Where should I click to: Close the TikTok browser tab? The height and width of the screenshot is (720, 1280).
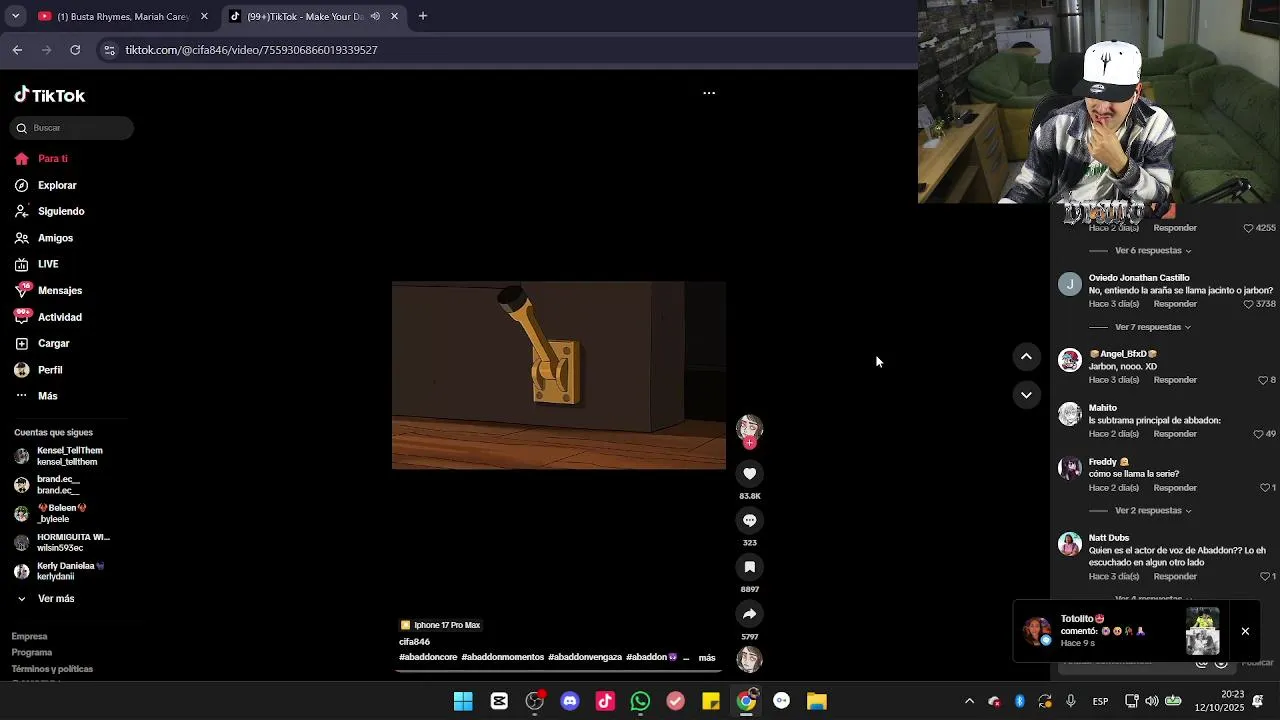tap(394, 16)
